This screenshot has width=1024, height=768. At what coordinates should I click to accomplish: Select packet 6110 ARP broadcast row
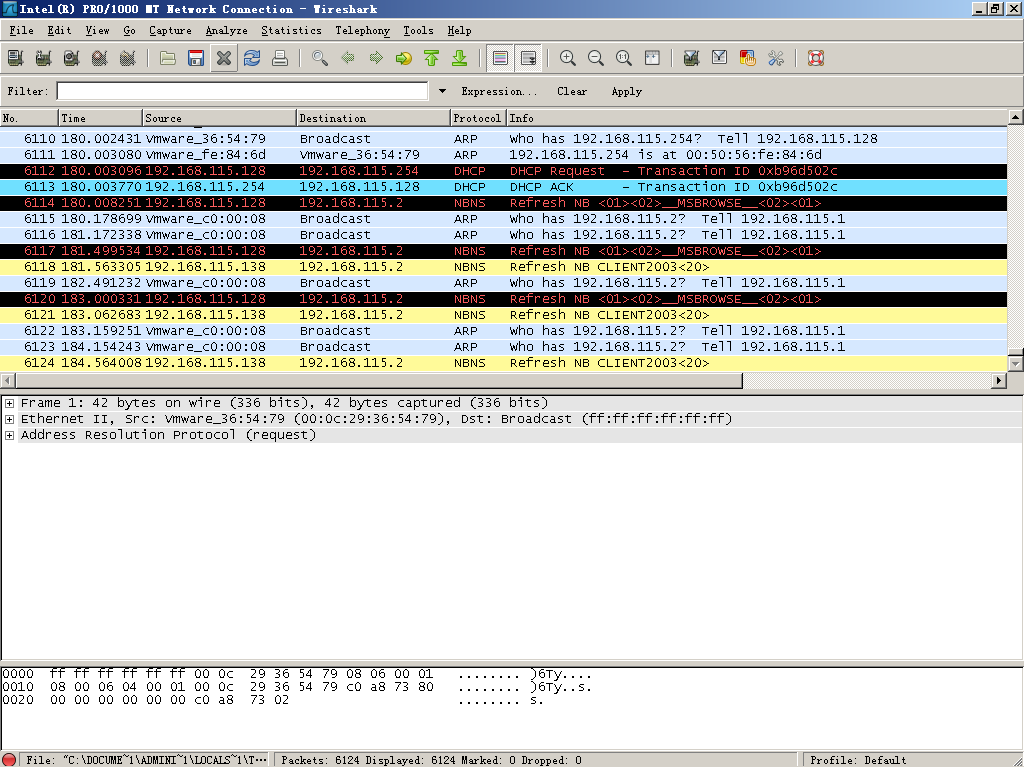[x=504, y=139]
